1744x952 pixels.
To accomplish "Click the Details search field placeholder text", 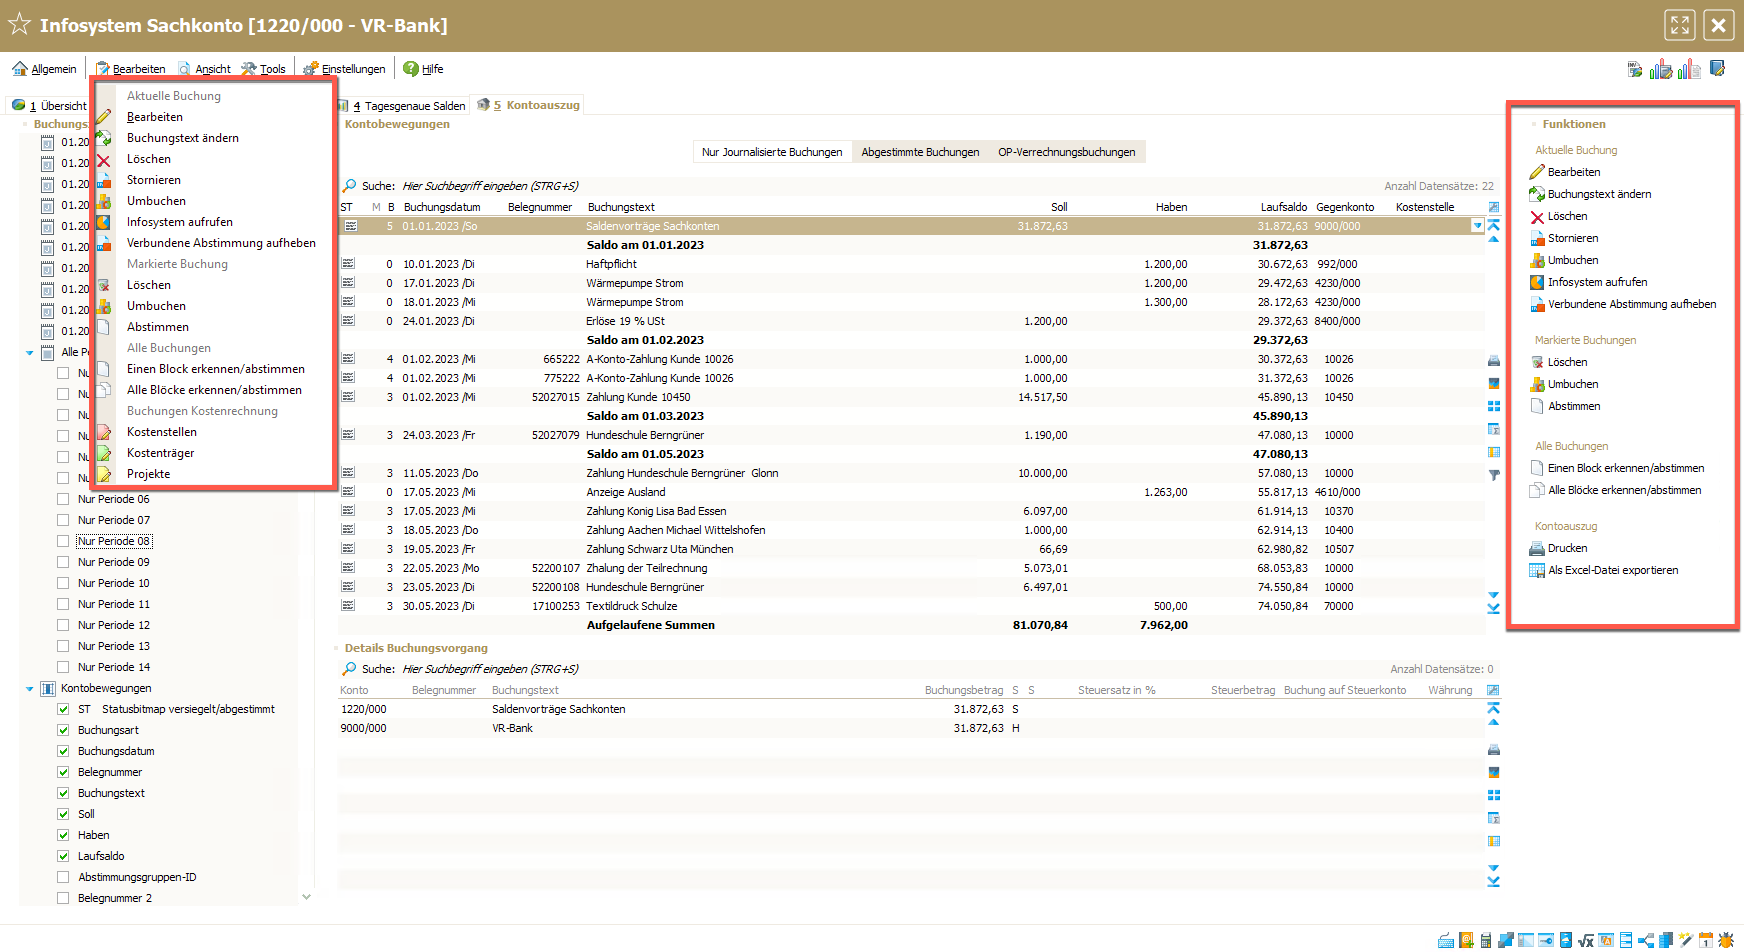I will pos(490,669).
